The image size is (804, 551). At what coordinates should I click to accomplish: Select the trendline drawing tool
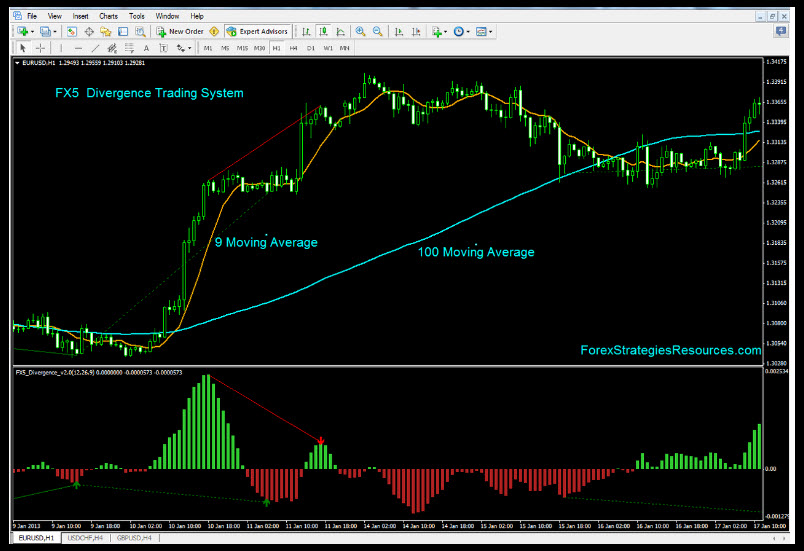pos(96,48)
